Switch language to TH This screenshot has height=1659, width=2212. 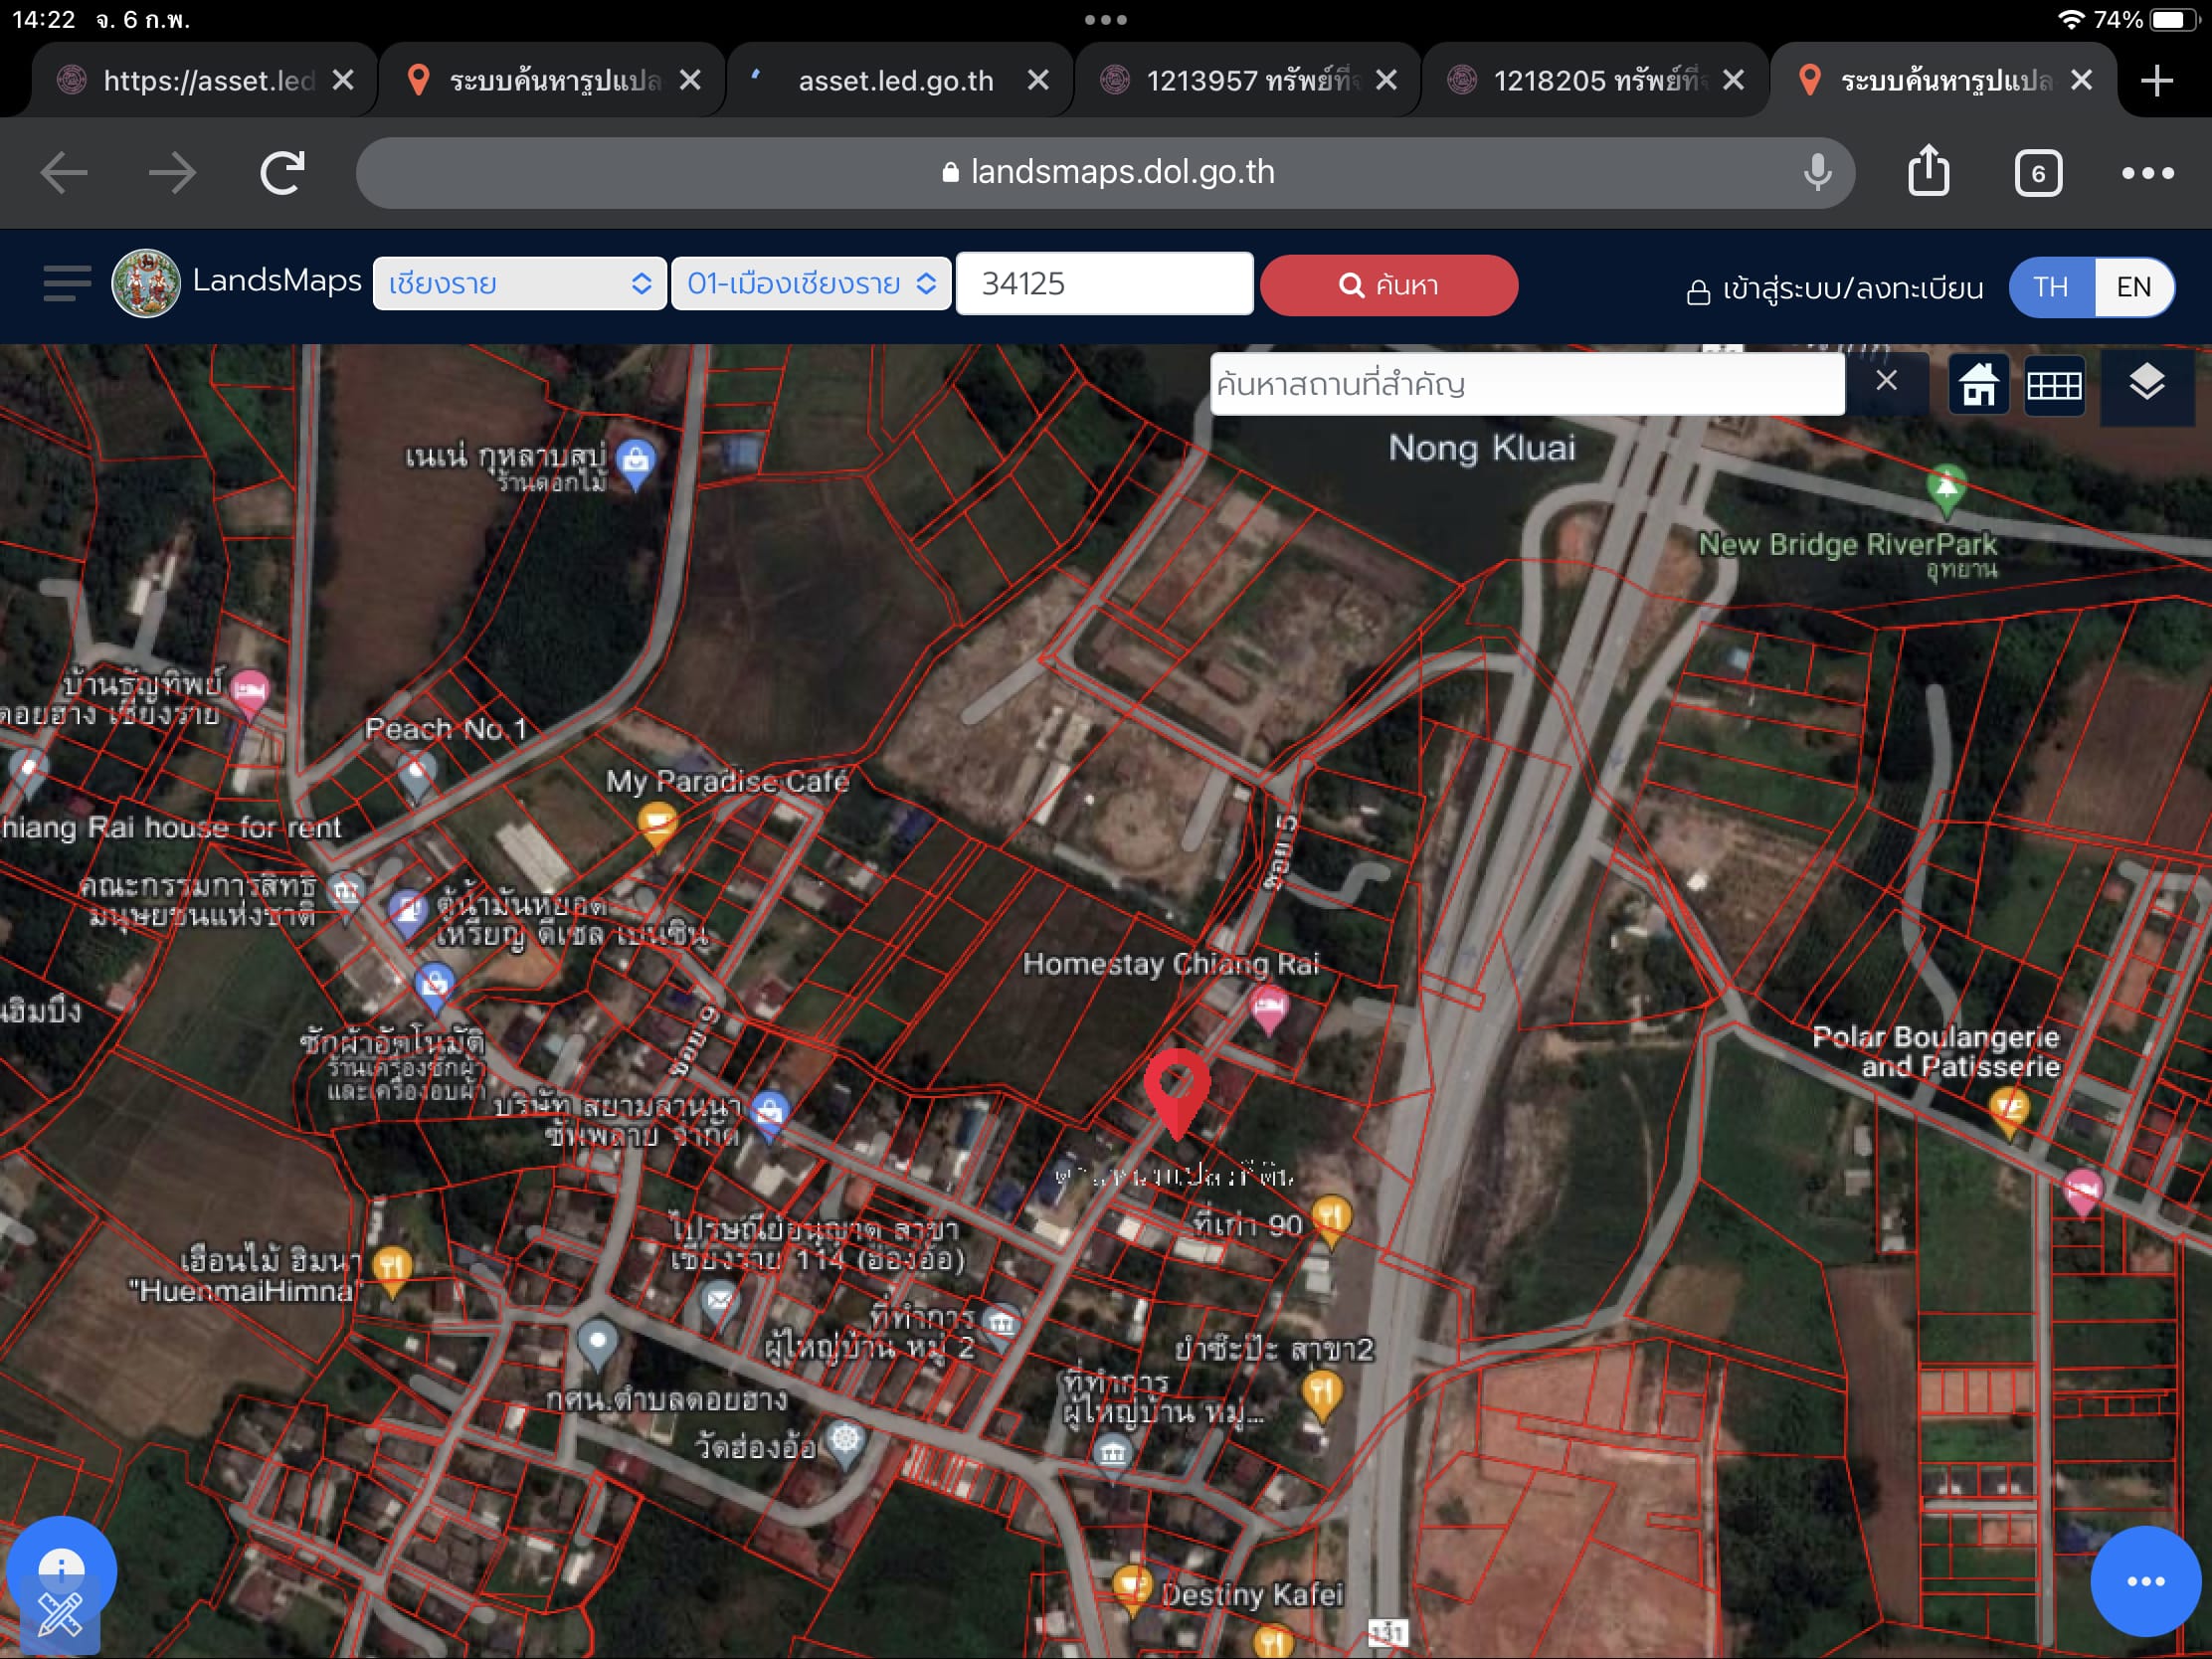tap(2050, 287)
